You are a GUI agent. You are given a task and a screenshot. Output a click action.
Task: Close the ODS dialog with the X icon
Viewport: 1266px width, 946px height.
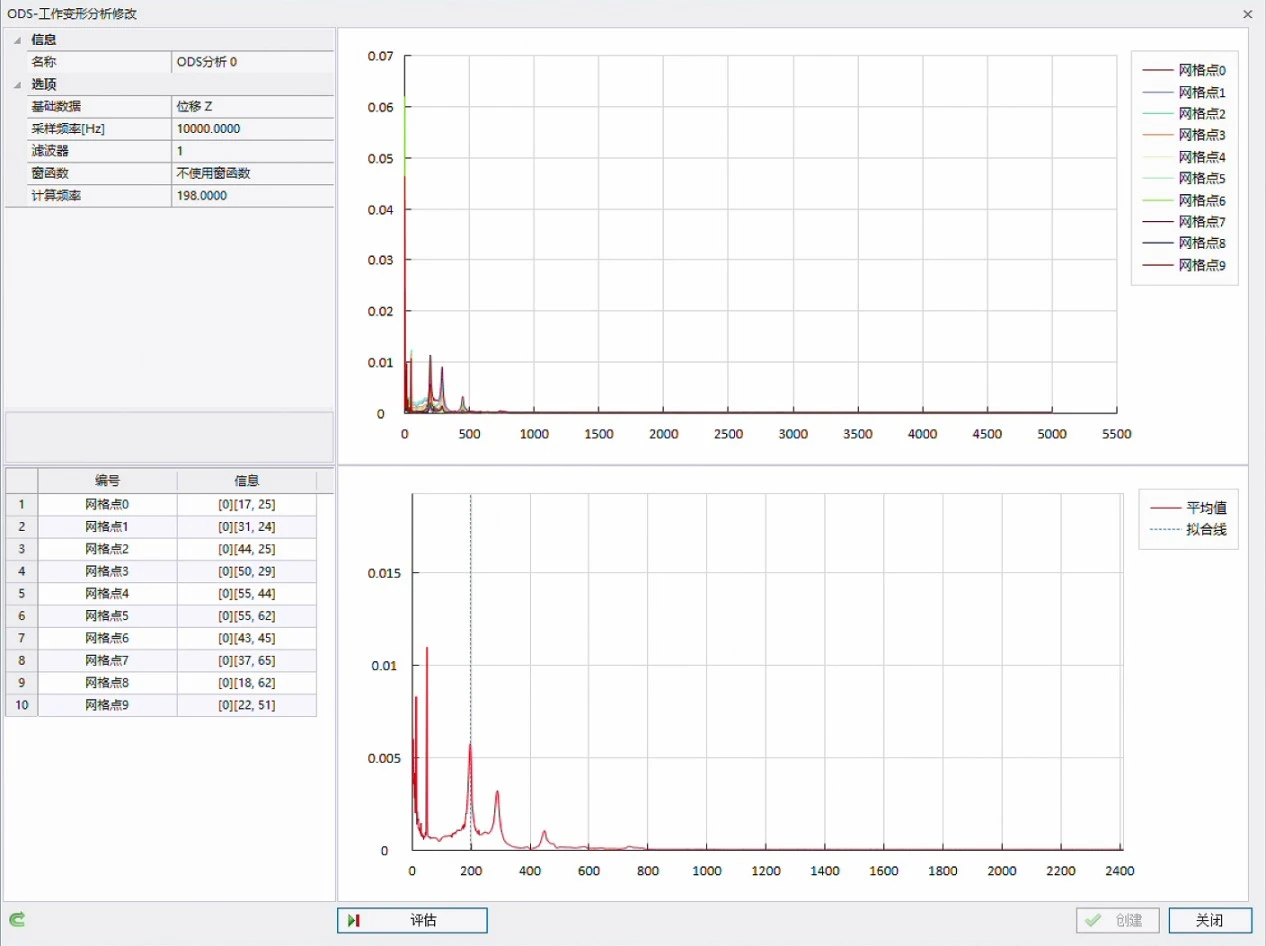pos(1247,14)
